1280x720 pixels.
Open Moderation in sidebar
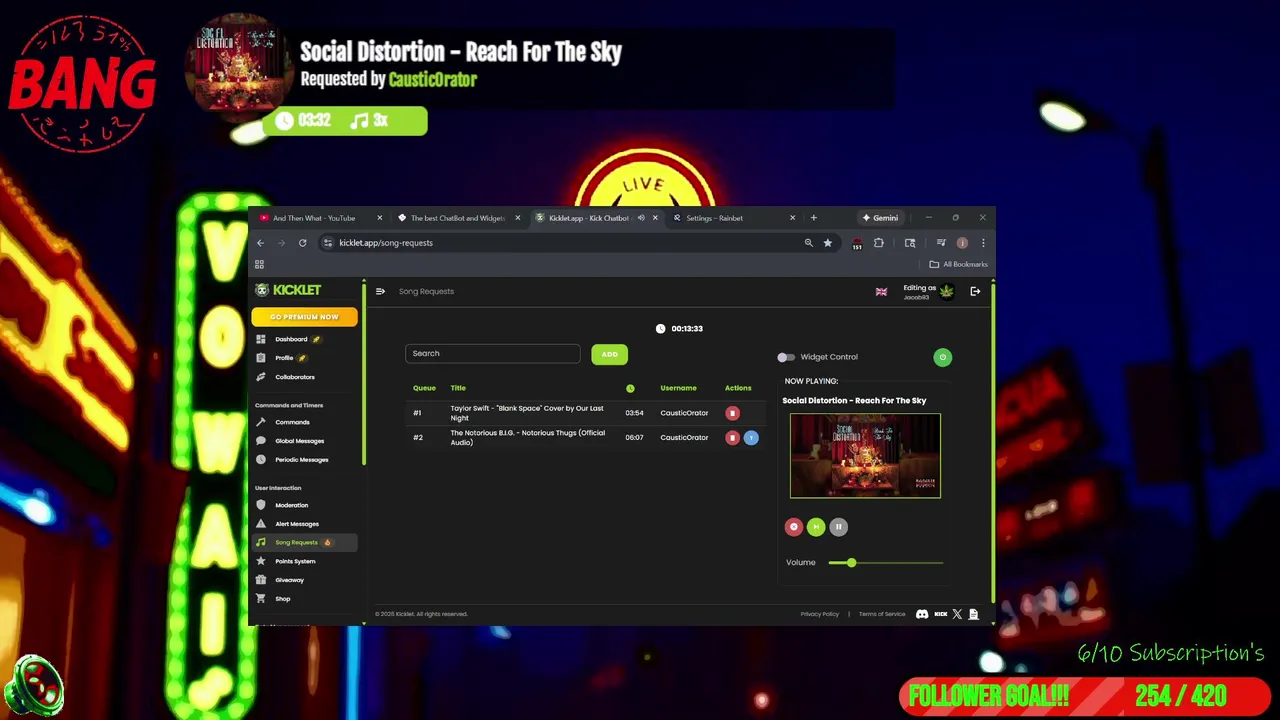tap(291, 505)
